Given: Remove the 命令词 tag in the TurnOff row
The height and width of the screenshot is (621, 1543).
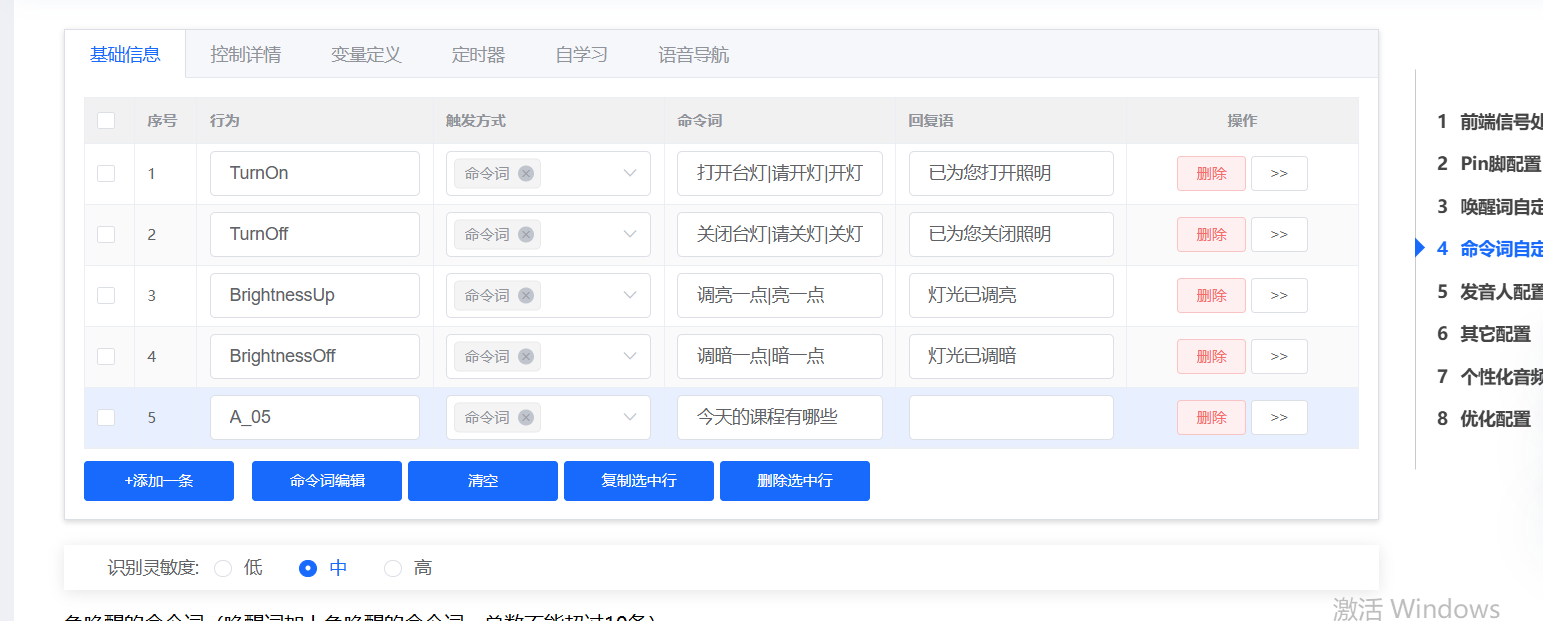Looking at the screenshot, I should (526, 234).
